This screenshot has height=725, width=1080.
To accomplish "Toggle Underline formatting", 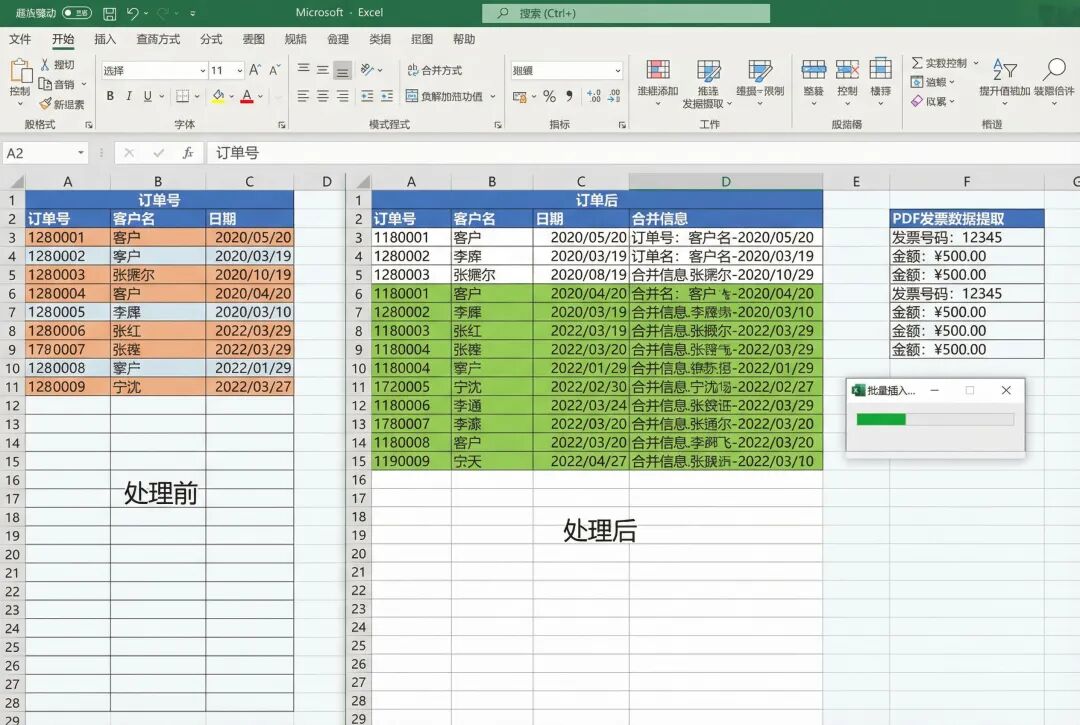I will [147, 96].
